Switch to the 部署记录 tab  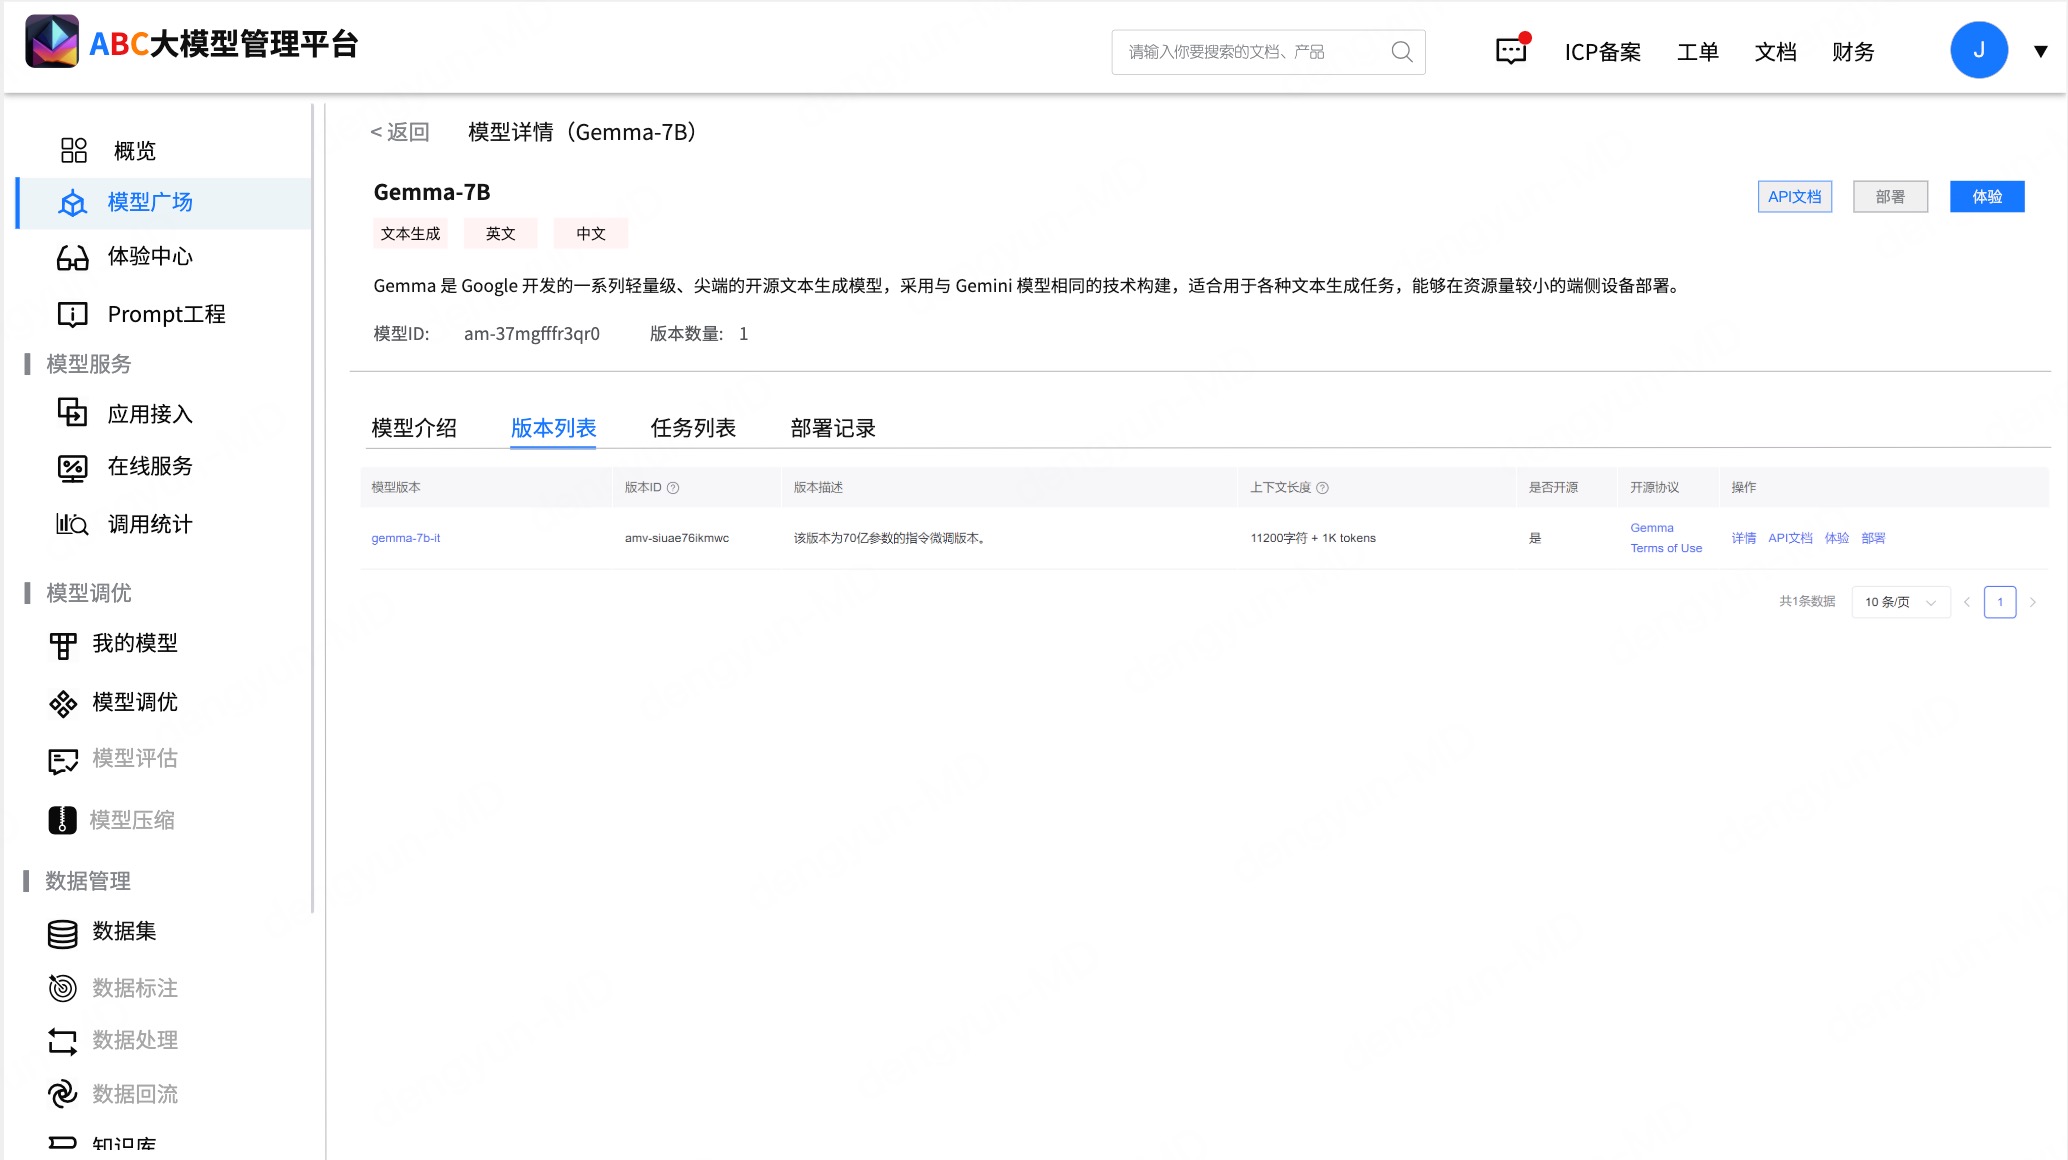point(833,428)
